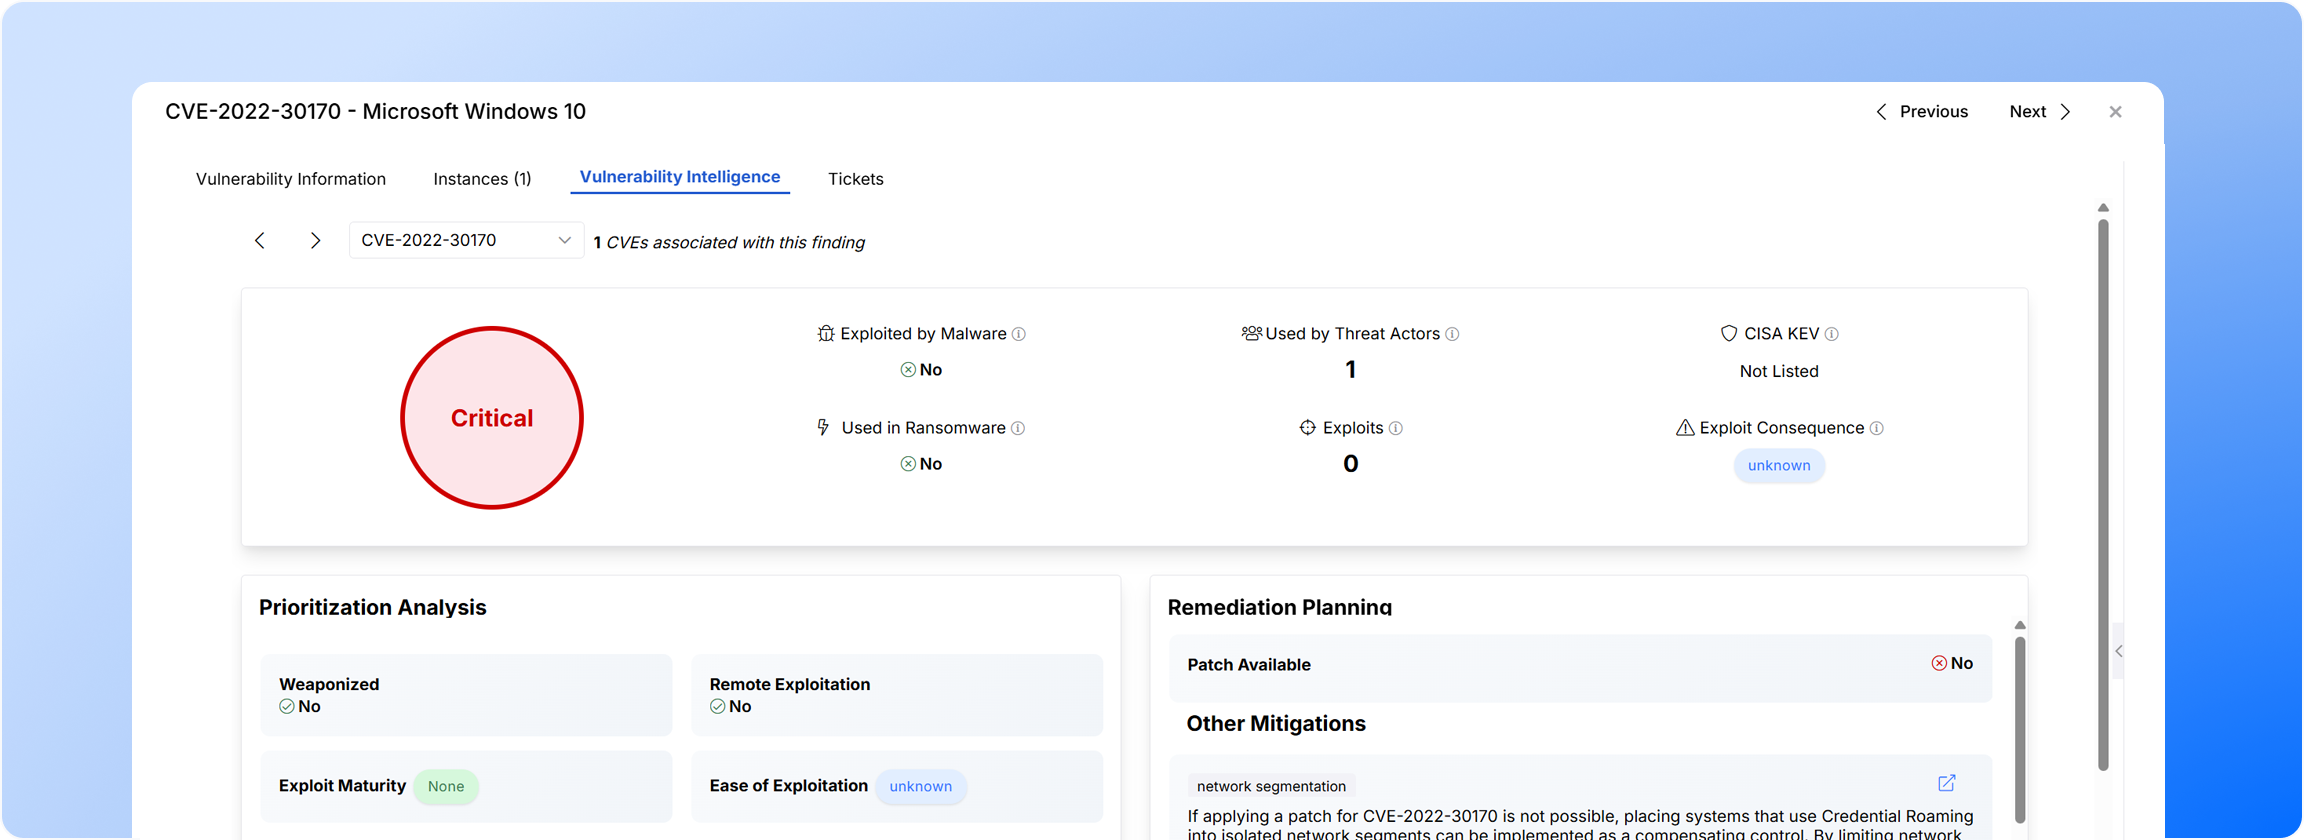
Task: Go to the Previous vulnerability
Action: point(1921,112)
